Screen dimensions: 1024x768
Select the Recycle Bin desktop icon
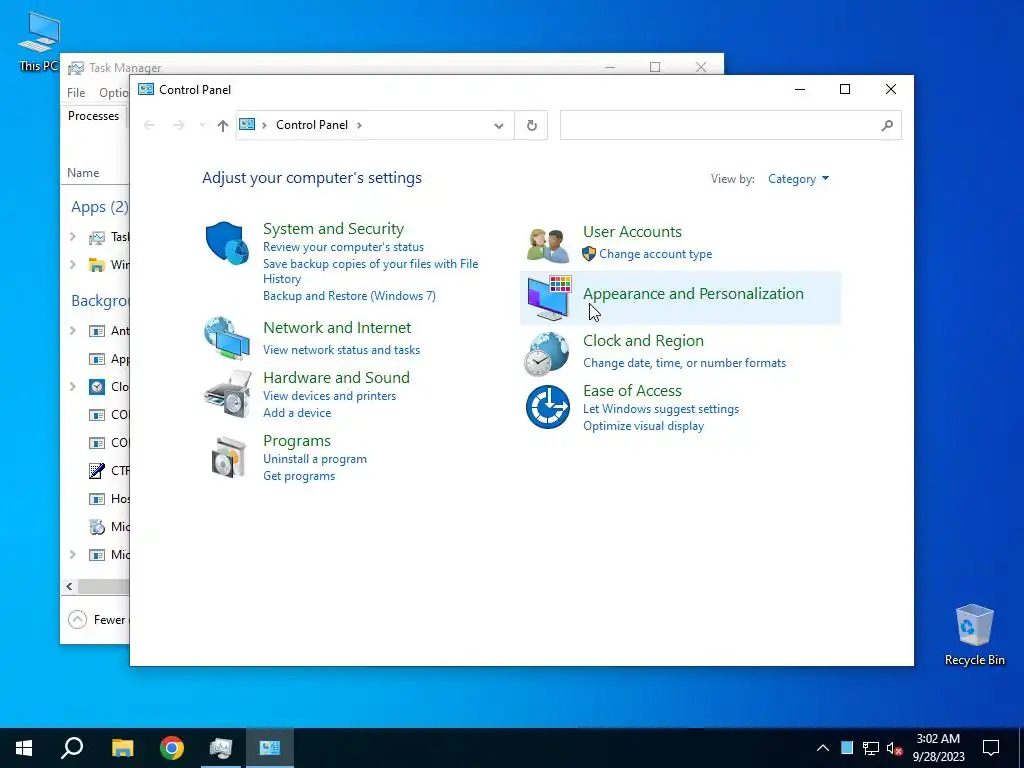[x=974, y=634]
